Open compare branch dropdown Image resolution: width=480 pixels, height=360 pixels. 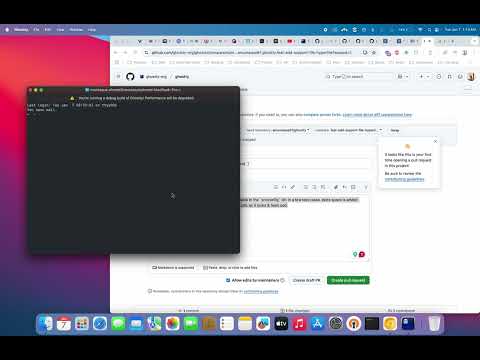click(x=348, y=130)
